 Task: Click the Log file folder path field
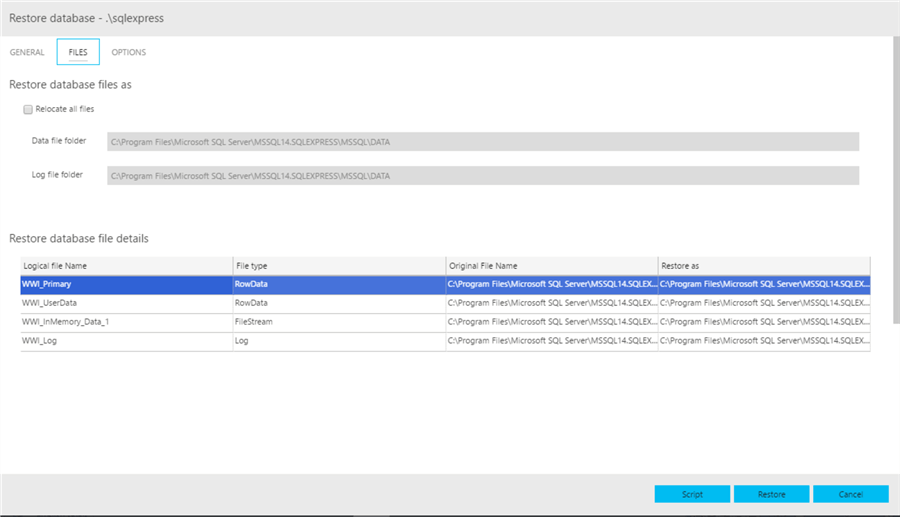482,176
